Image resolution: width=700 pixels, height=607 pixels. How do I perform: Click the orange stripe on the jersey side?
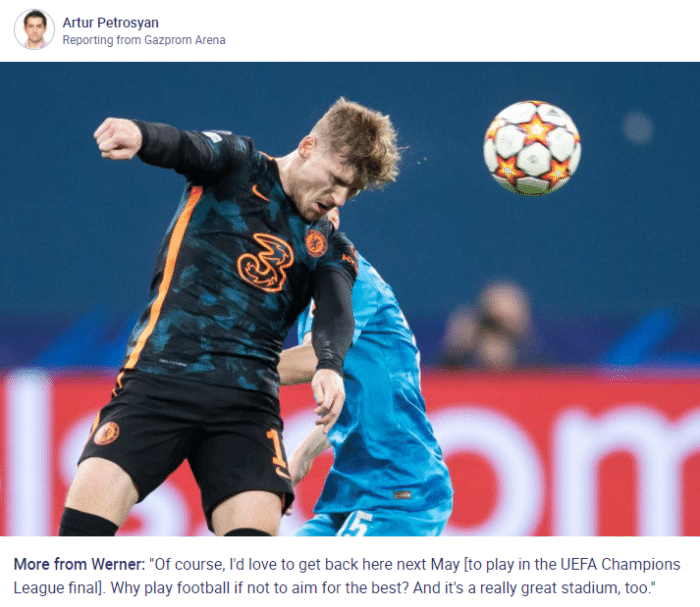coord(163,278)
